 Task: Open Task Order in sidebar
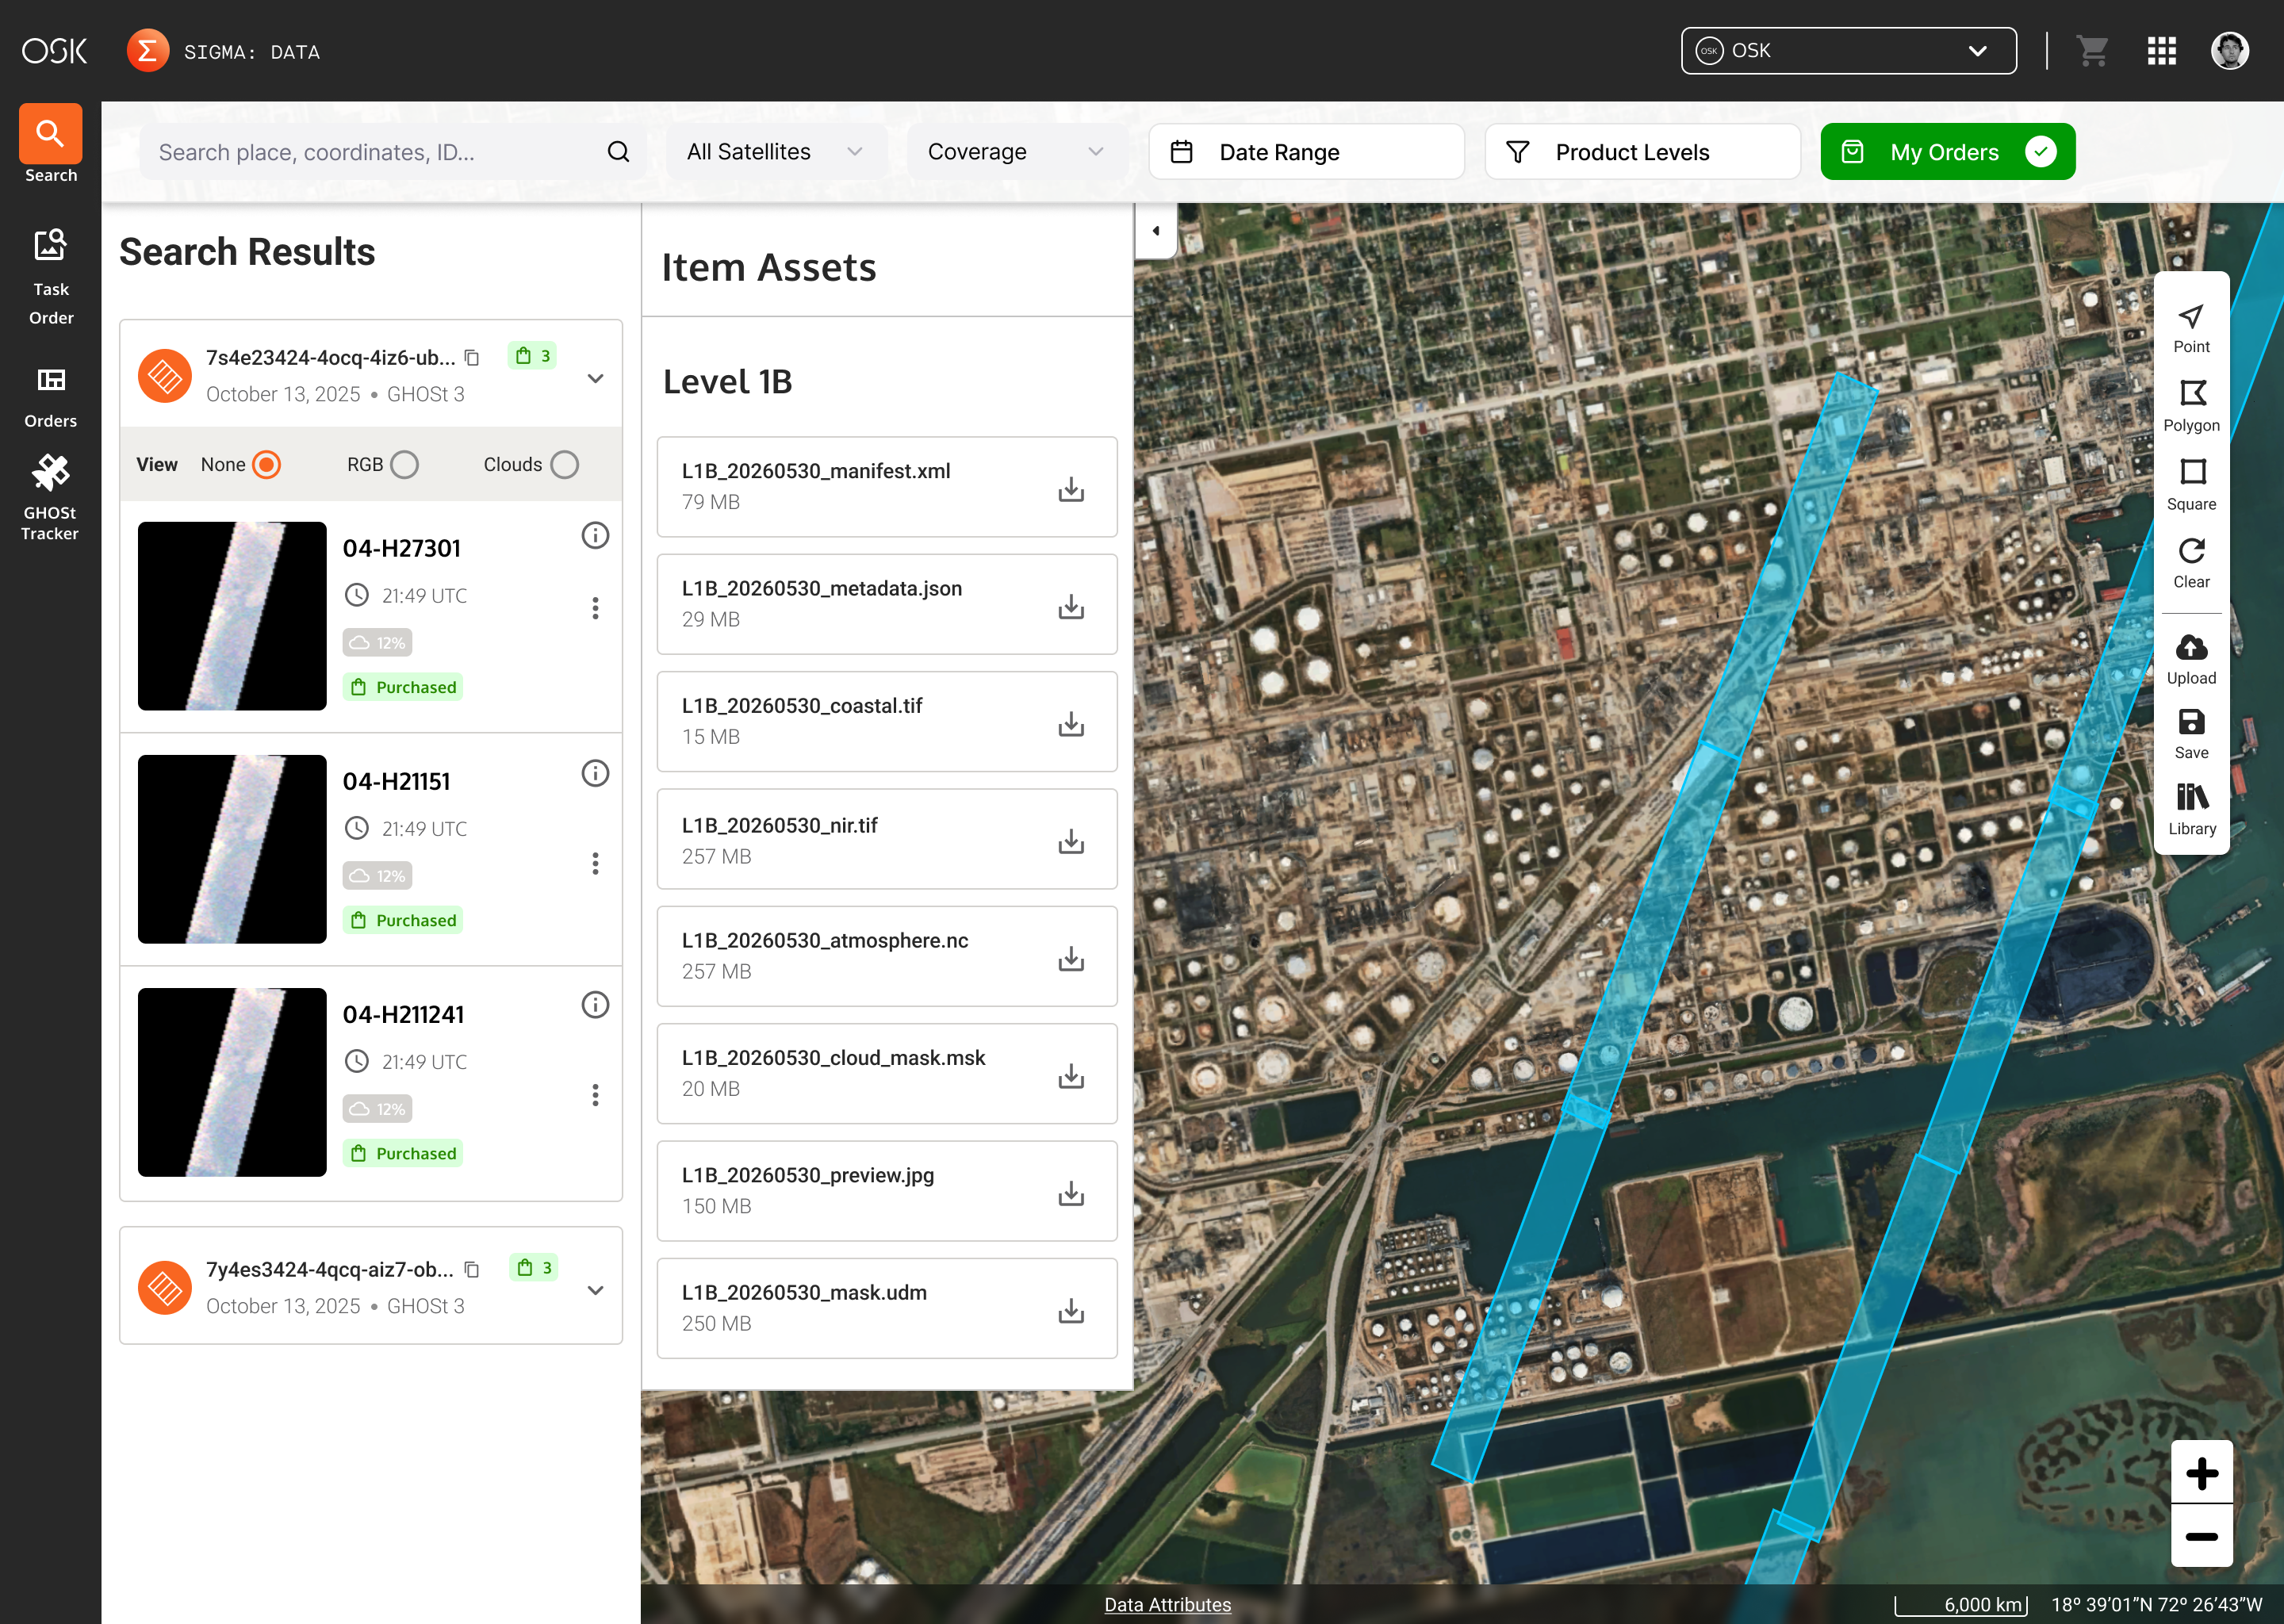click(50, 276)
